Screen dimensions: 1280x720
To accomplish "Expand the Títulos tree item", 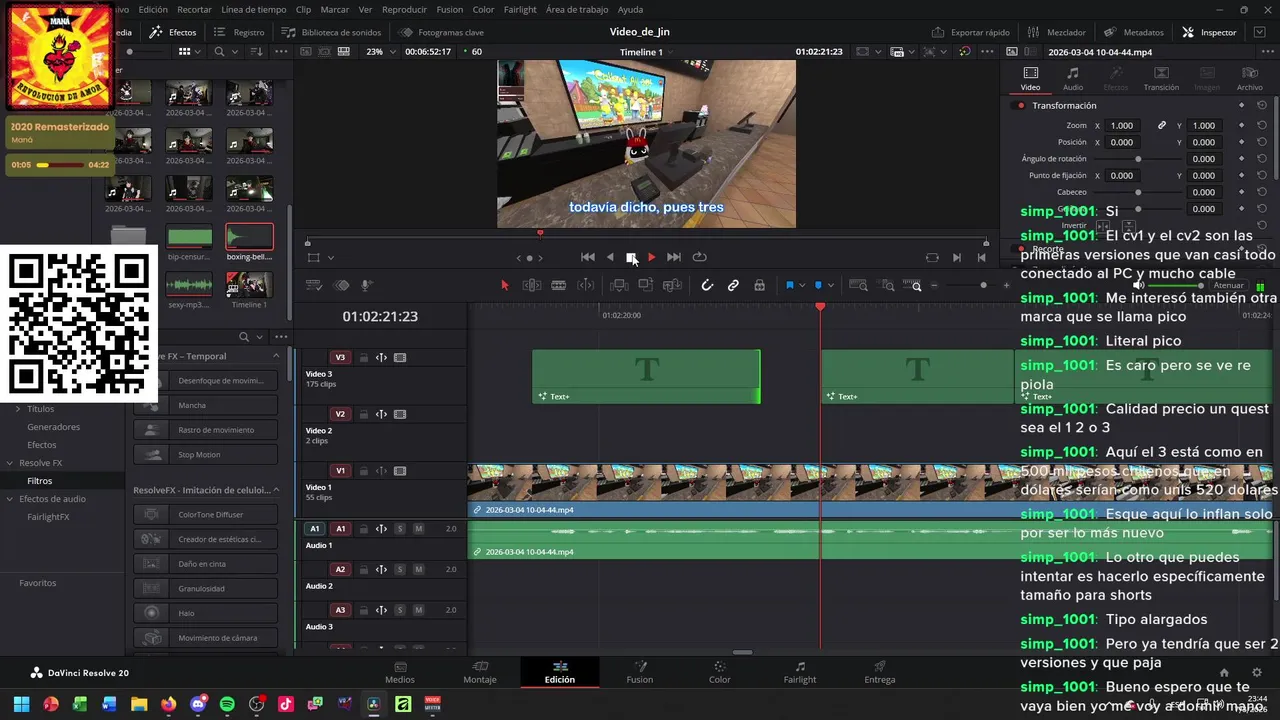I will [17, 409].
